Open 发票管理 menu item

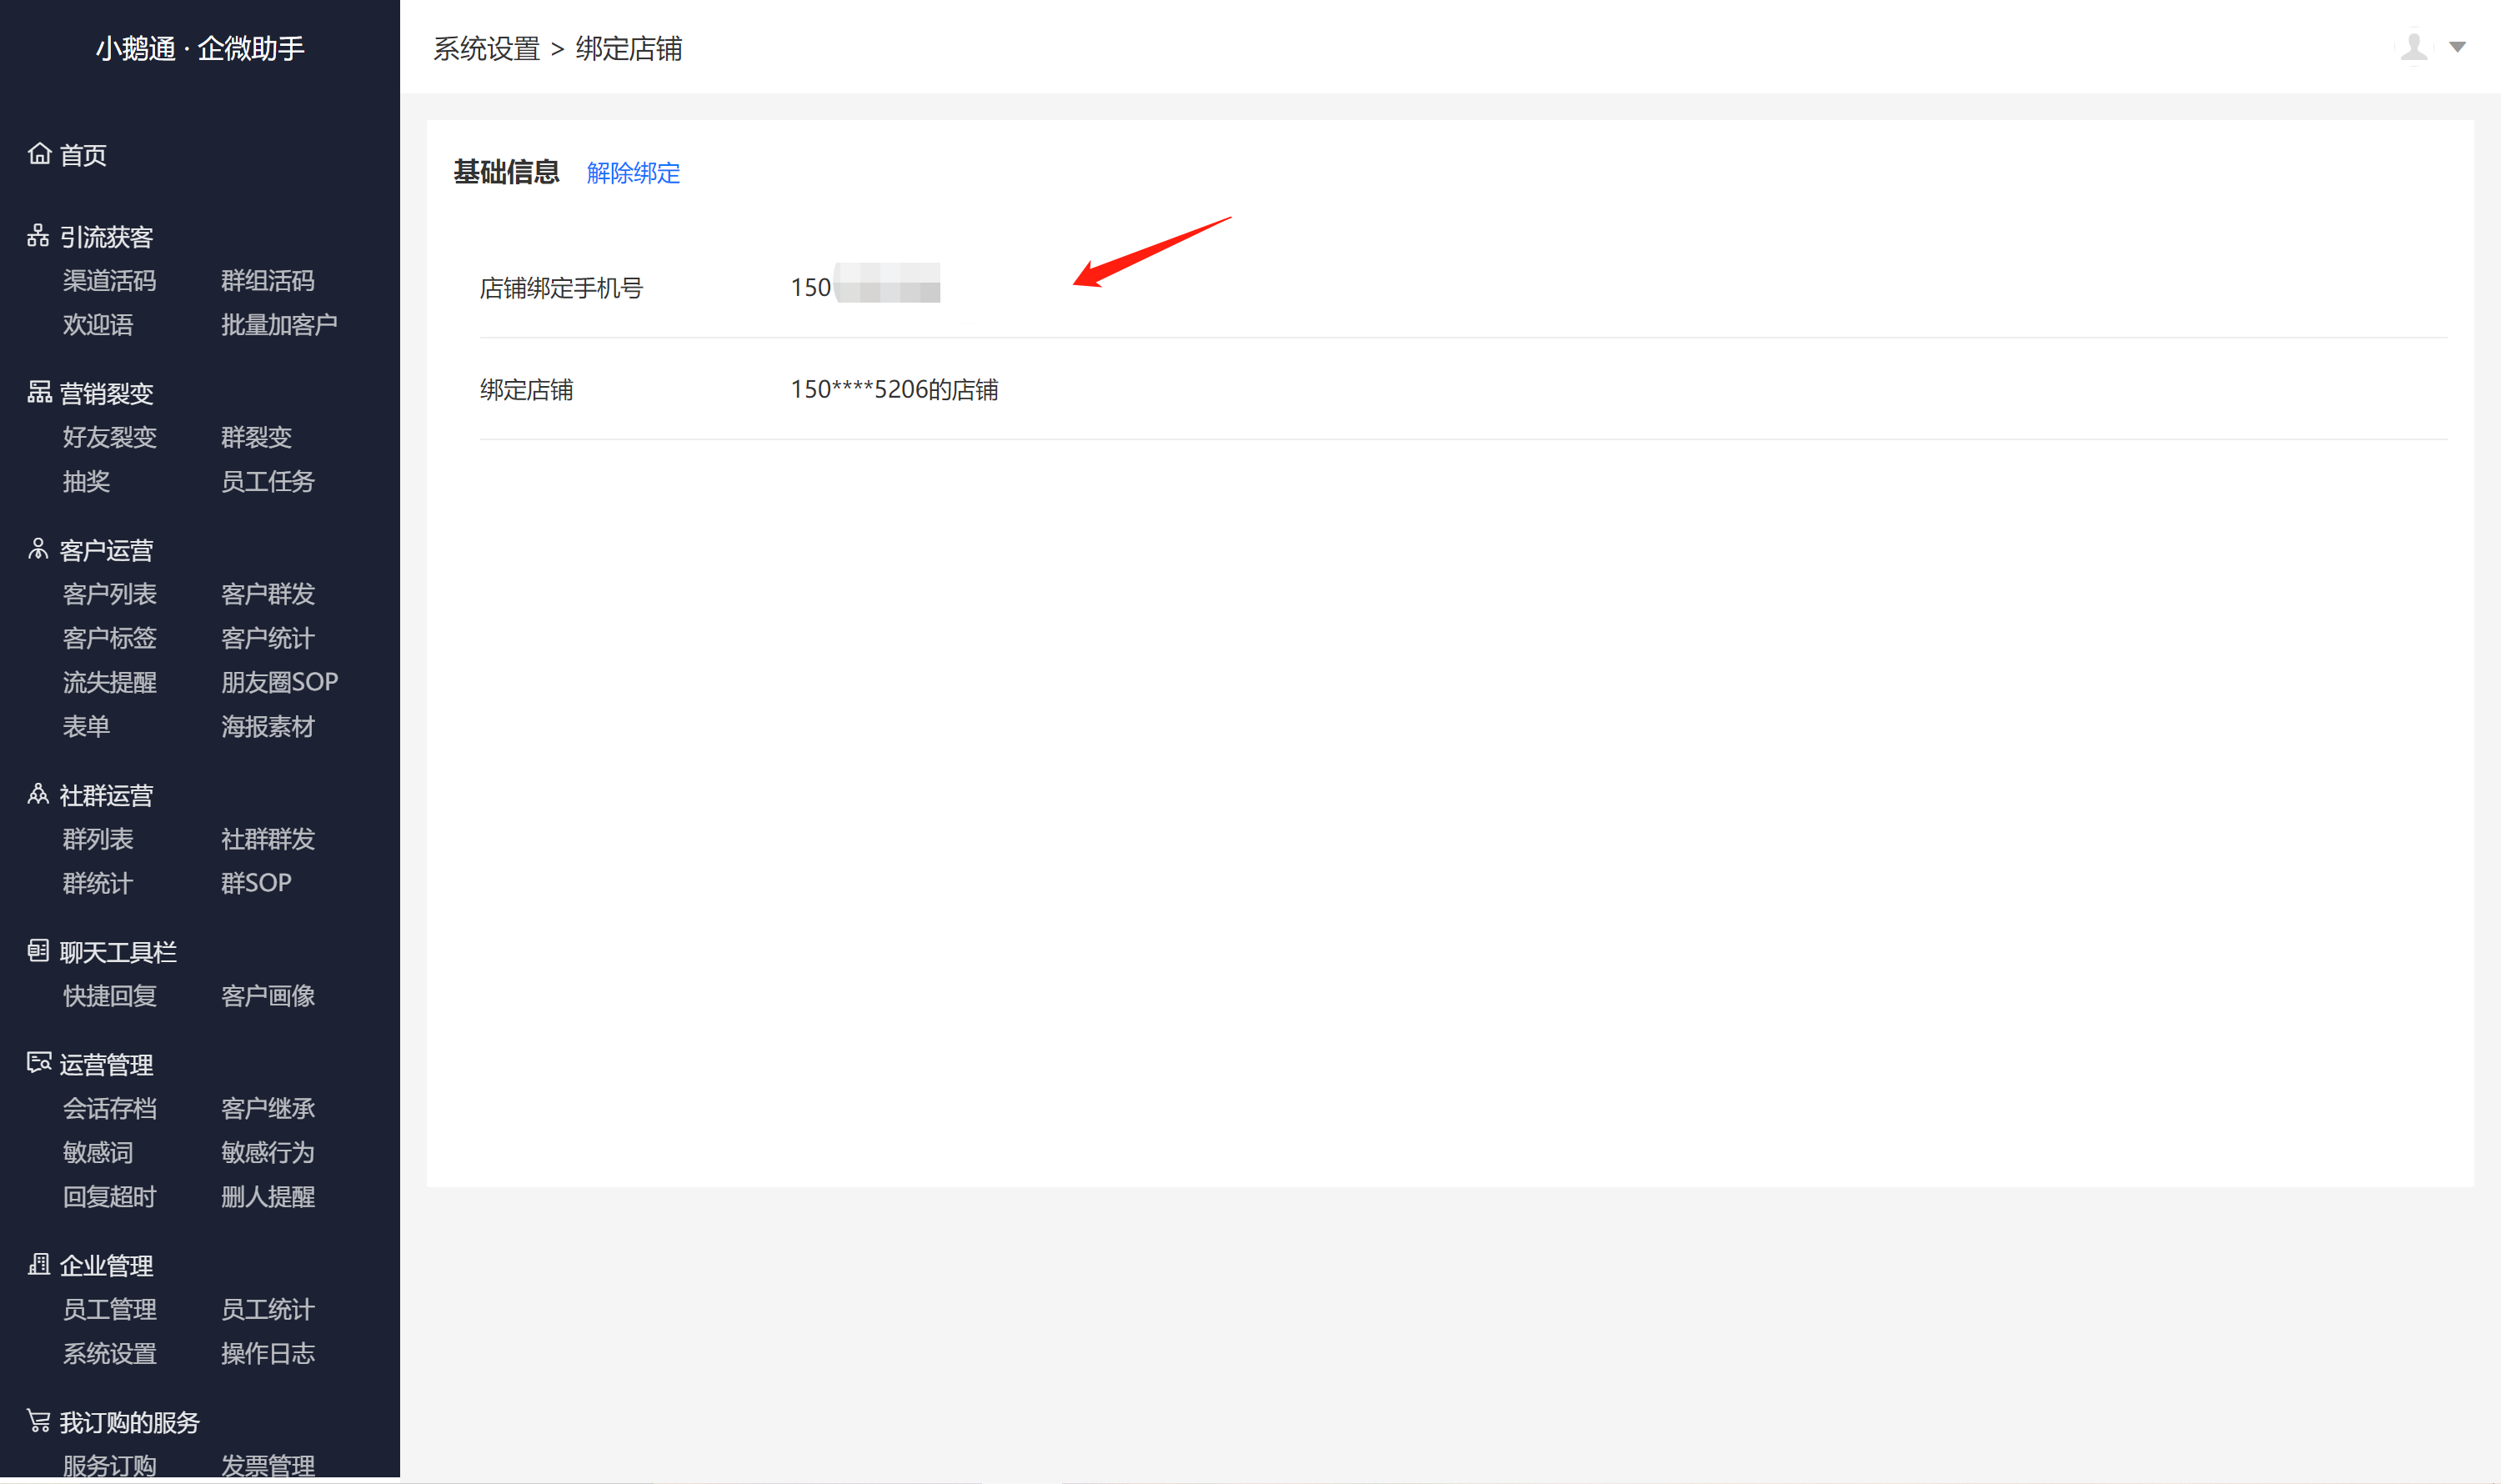click(x=268, y=1466)
